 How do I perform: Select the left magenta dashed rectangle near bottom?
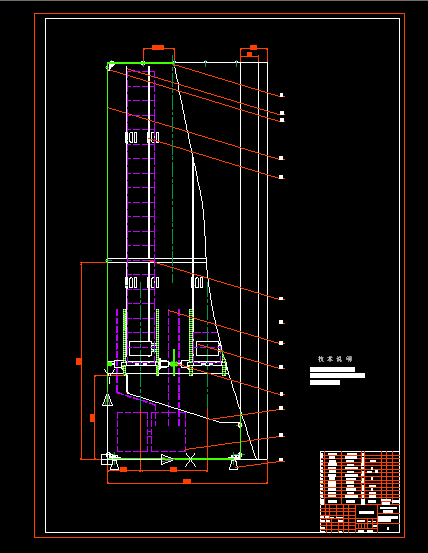coord(132,432)
